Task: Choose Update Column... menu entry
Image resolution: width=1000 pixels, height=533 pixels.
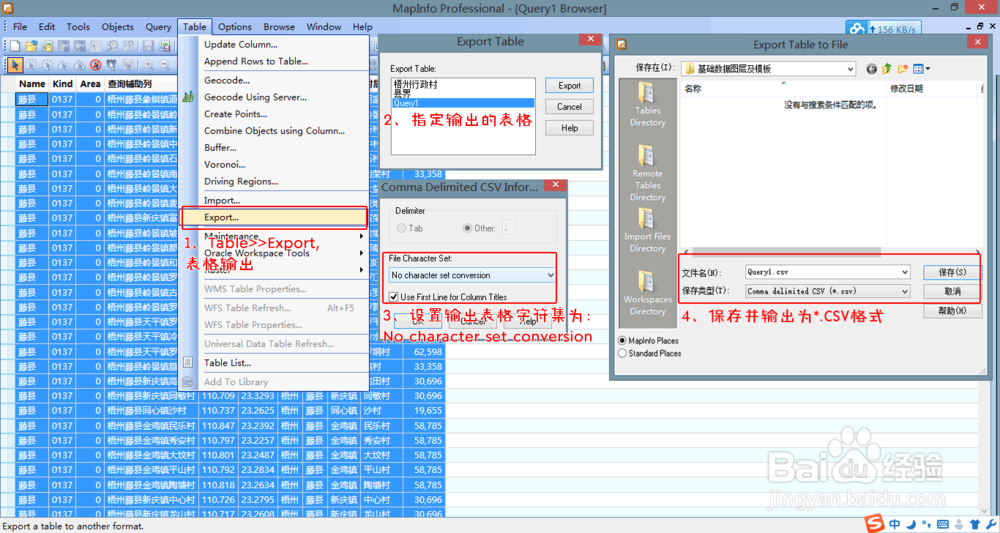Action: (x=275, y=45)
